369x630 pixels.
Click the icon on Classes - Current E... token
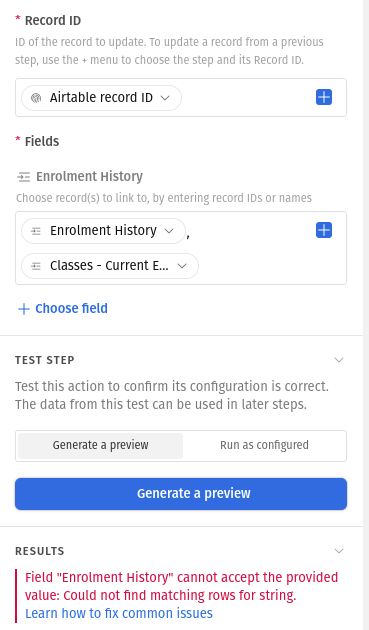[x=36, y=266]
